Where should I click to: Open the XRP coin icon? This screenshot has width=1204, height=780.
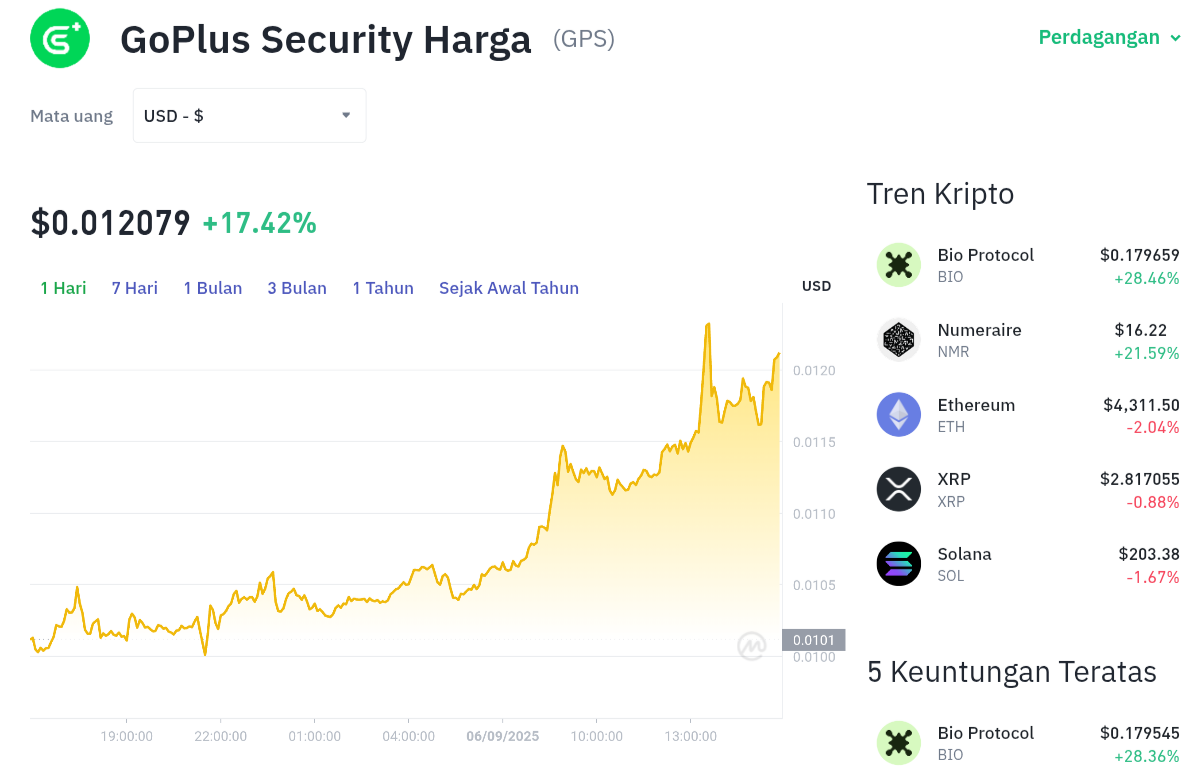[899, 489]
